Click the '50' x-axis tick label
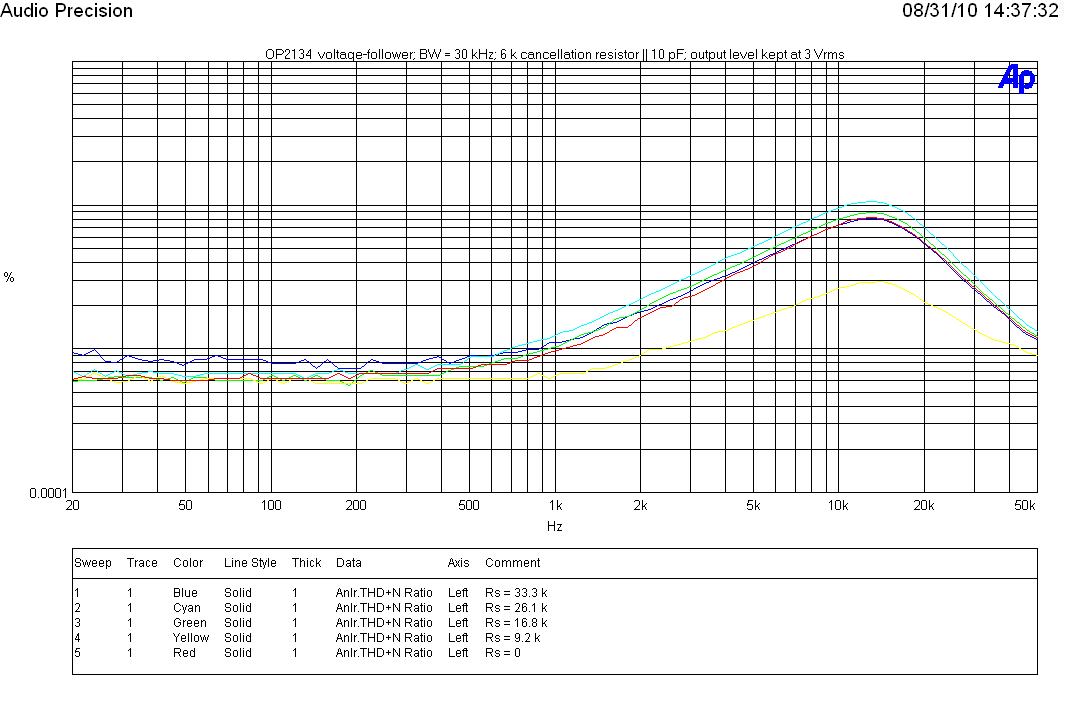The width and height of the screenshot is (1084, 723). 185,505
